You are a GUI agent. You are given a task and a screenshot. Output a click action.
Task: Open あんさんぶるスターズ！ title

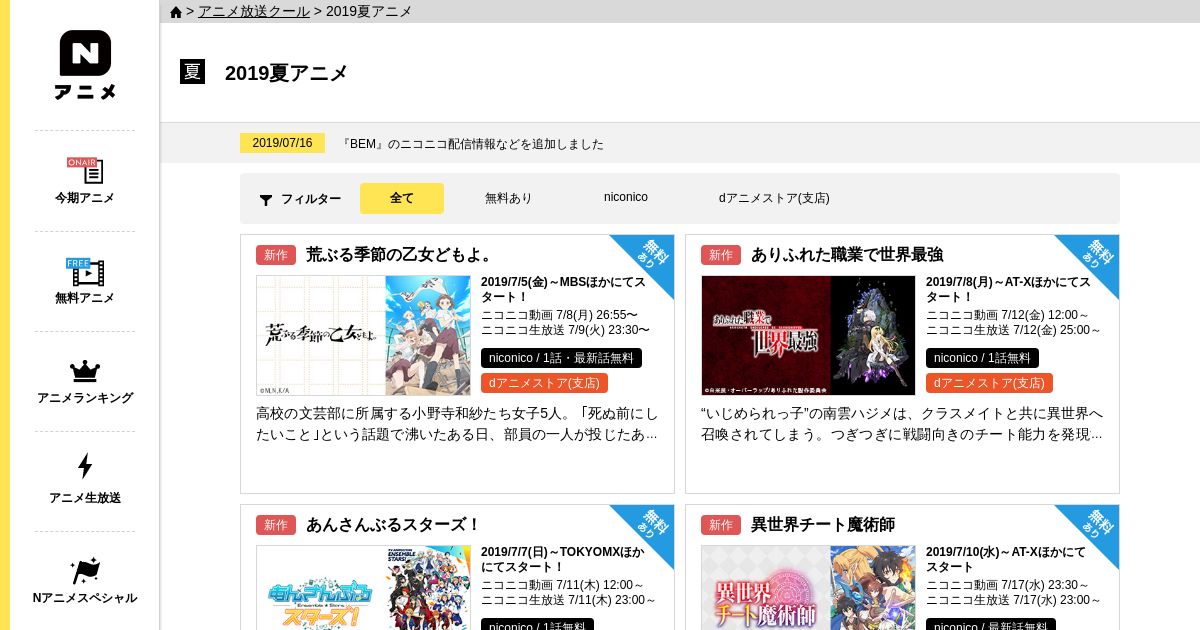pyautogui.click(x=394, y=525)
